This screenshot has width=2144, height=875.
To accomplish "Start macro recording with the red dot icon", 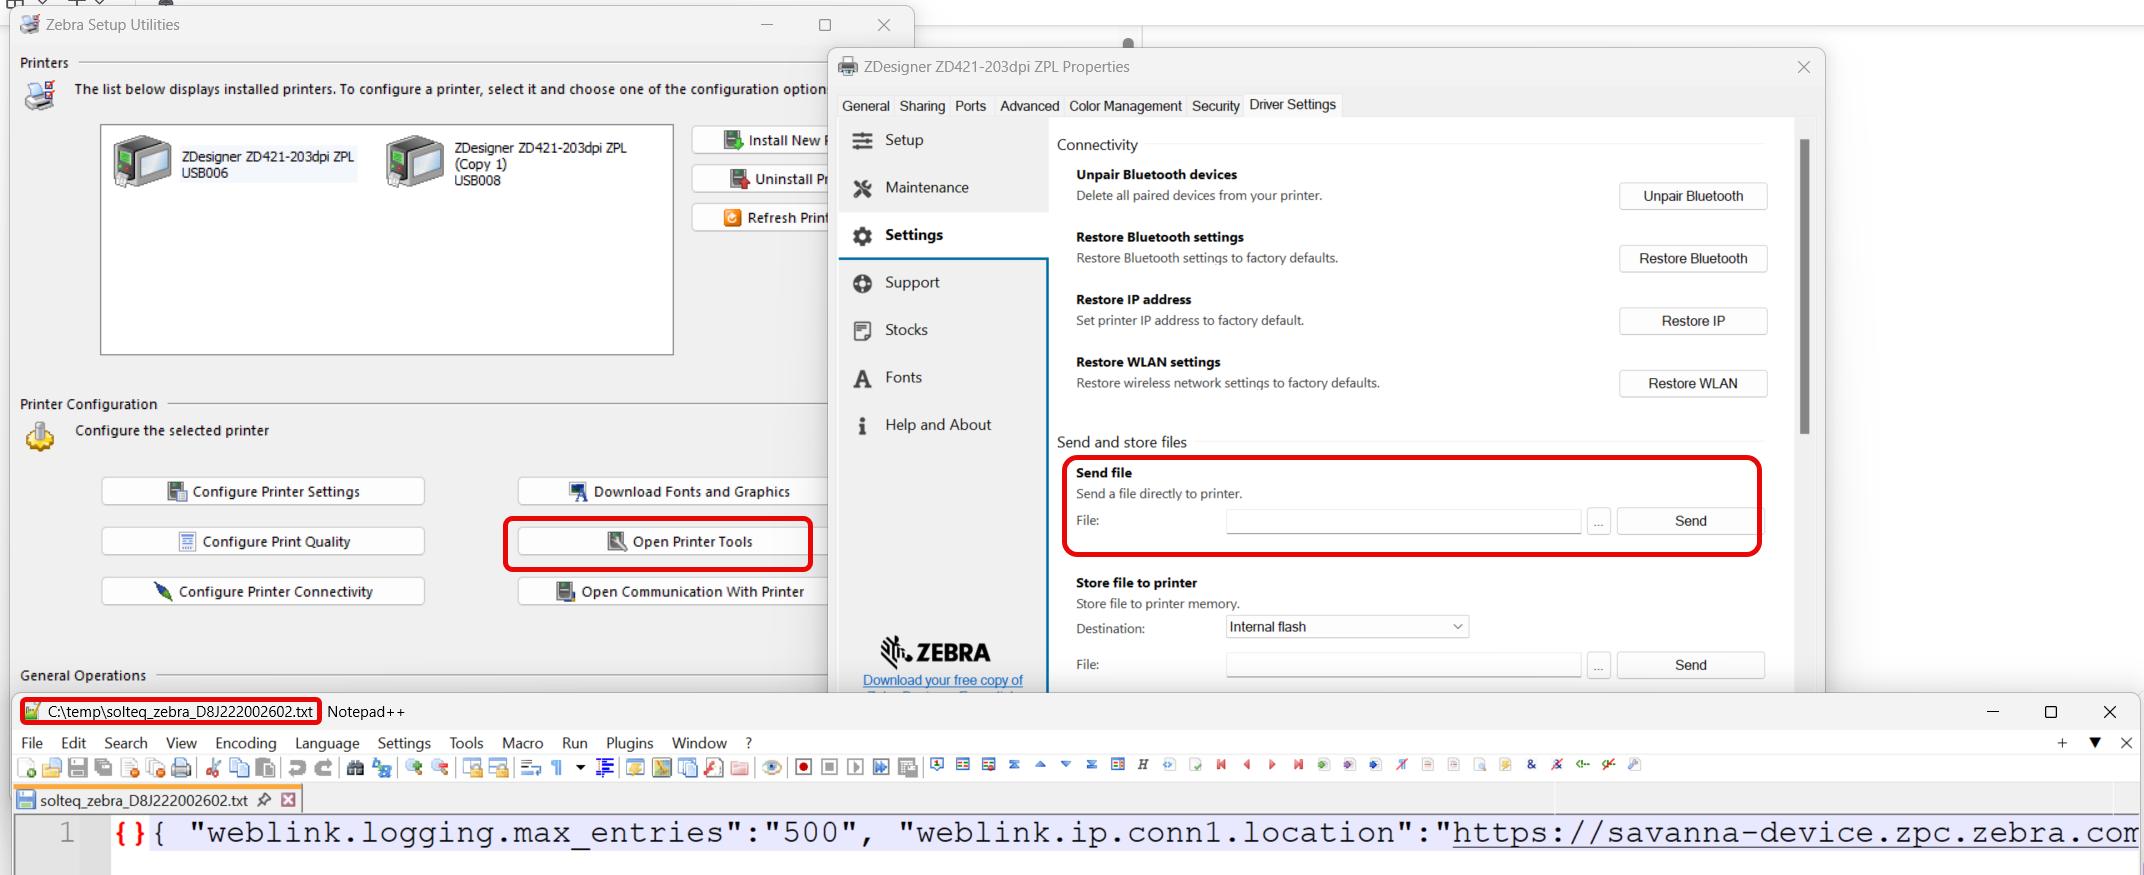I will point(803,768).
